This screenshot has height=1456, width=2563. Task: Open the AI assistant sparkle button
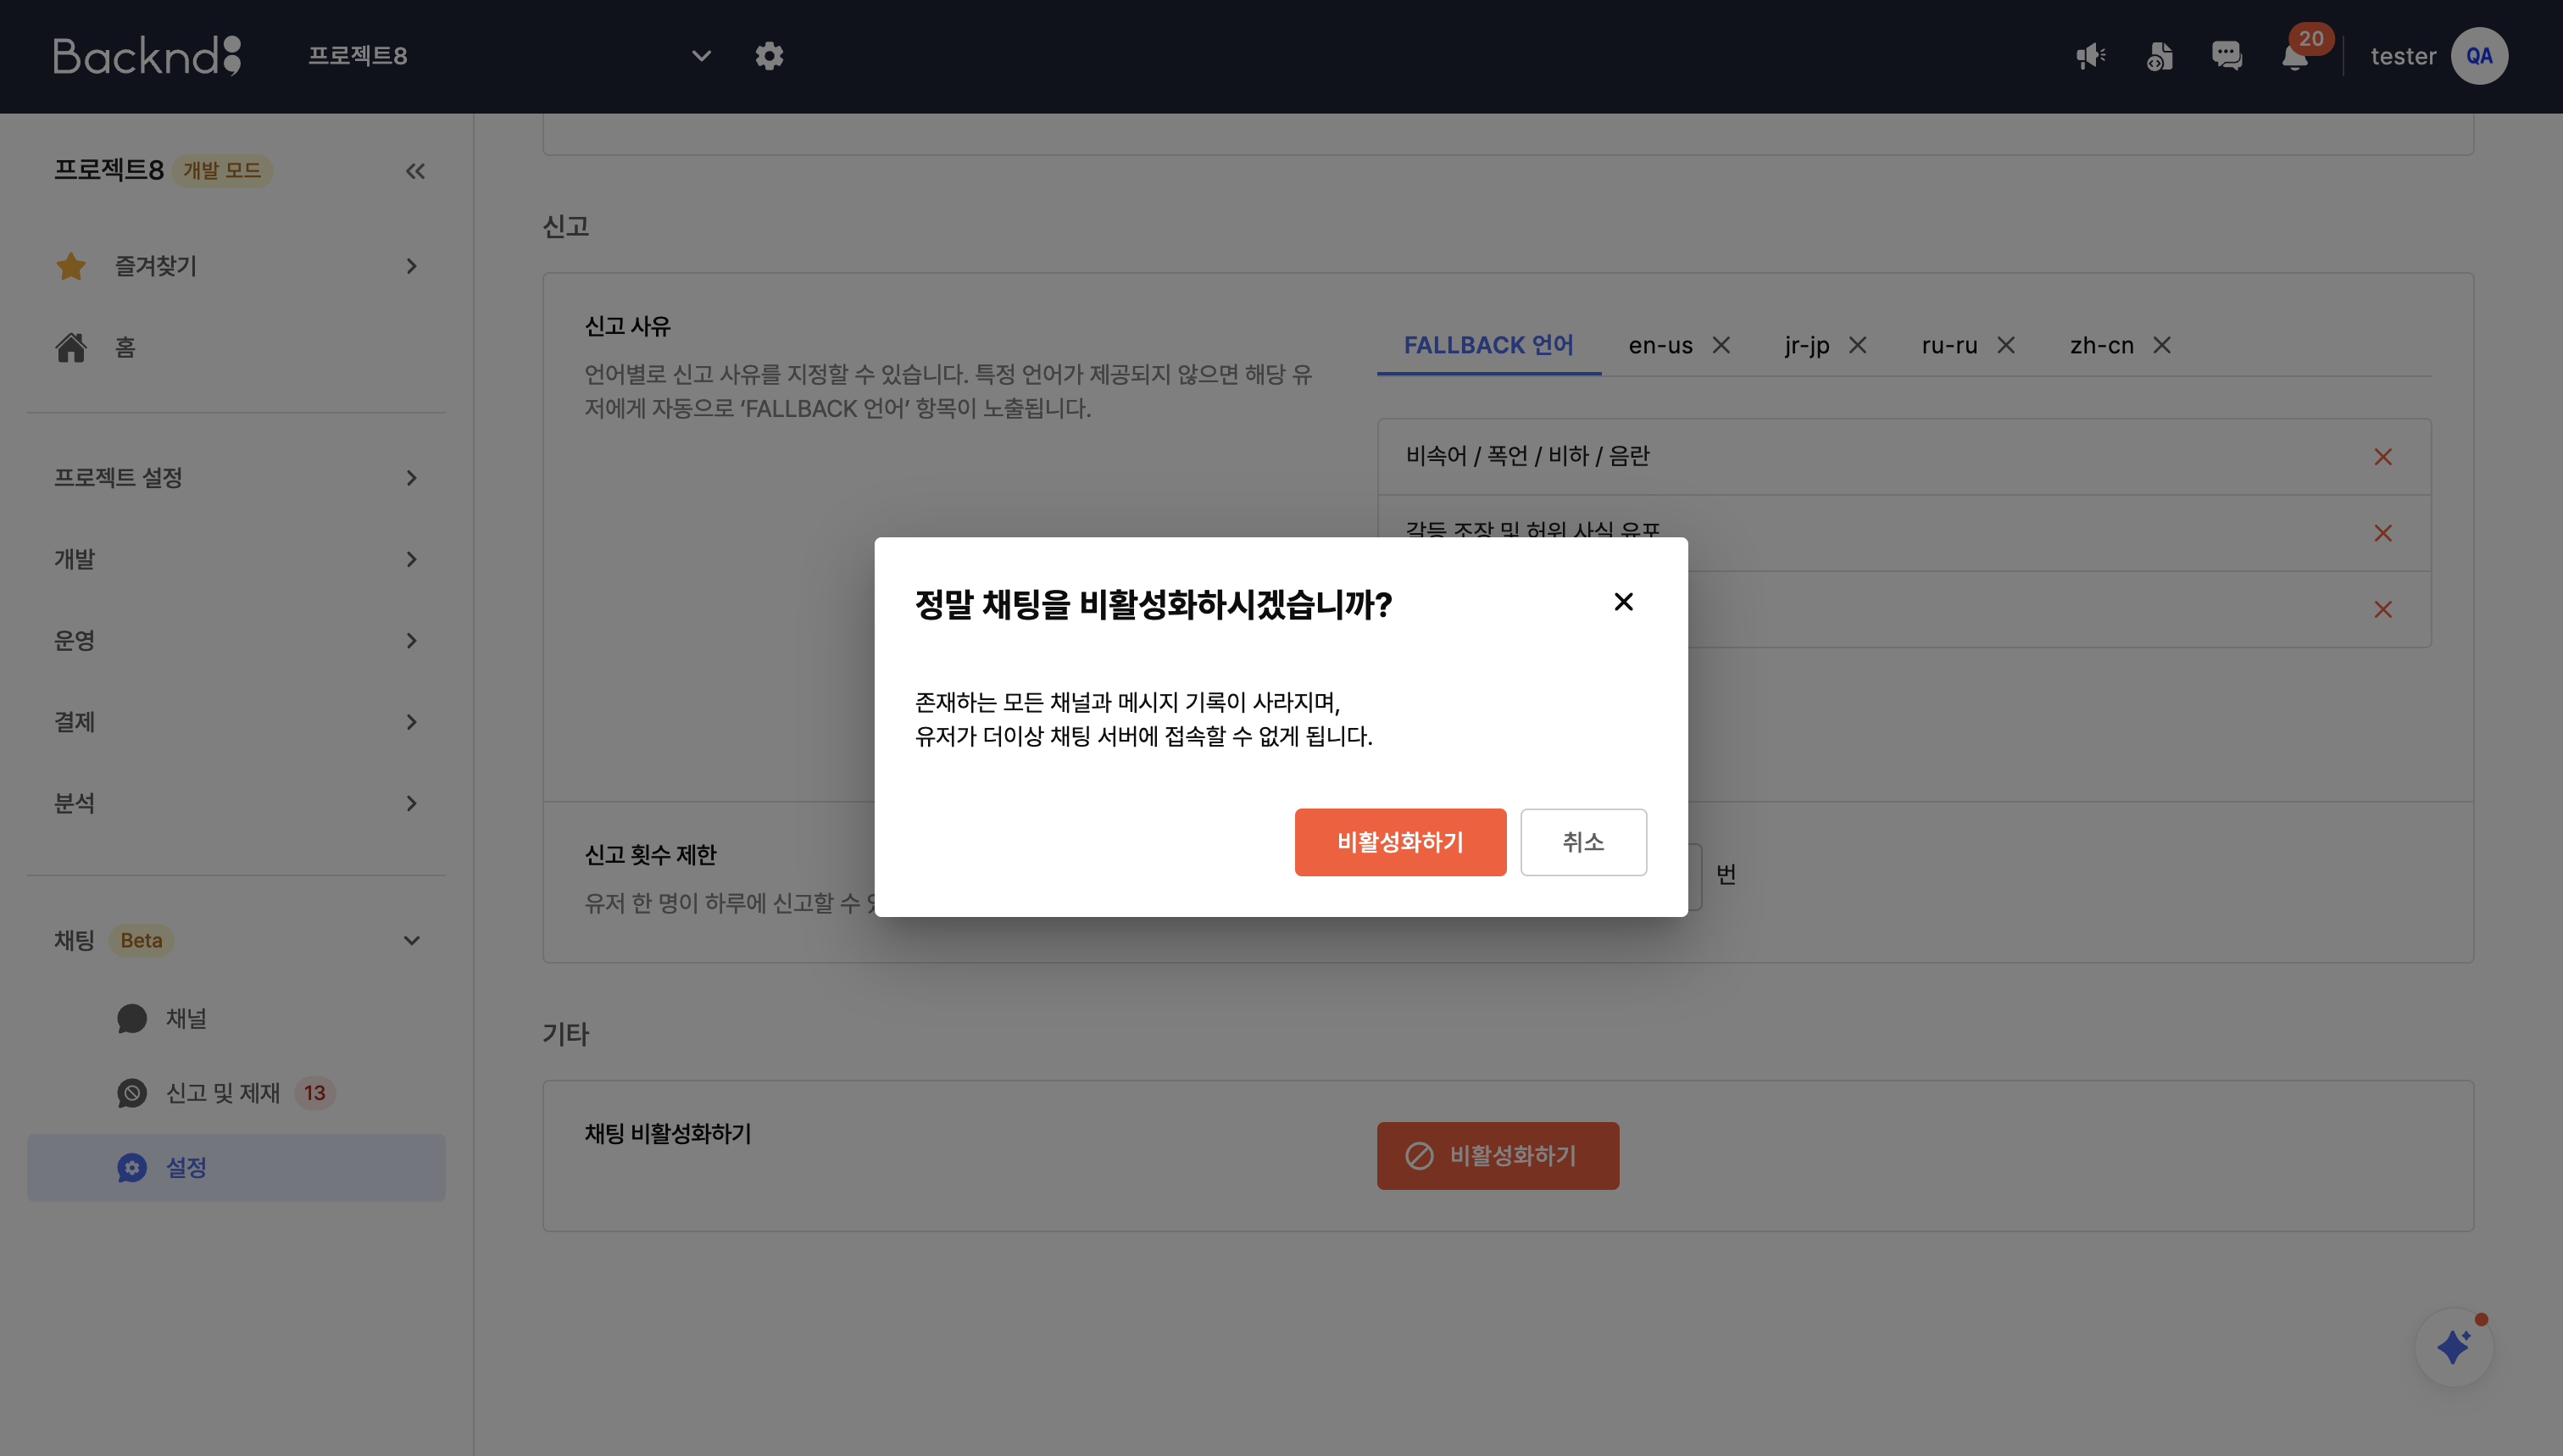(2453, 1347)
